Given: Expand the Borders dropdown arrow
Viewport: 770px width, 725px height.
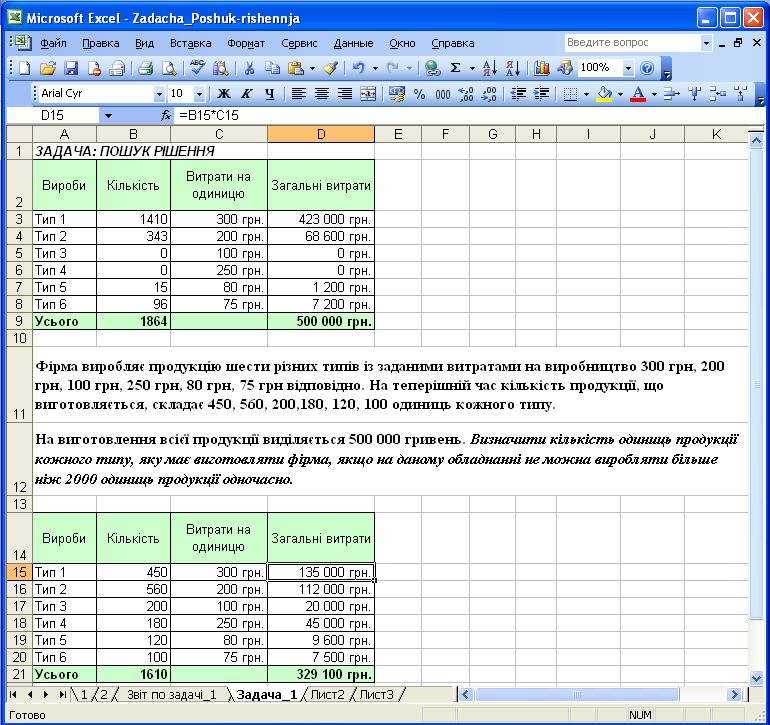Looking at the screenshot, I should 586,93.
